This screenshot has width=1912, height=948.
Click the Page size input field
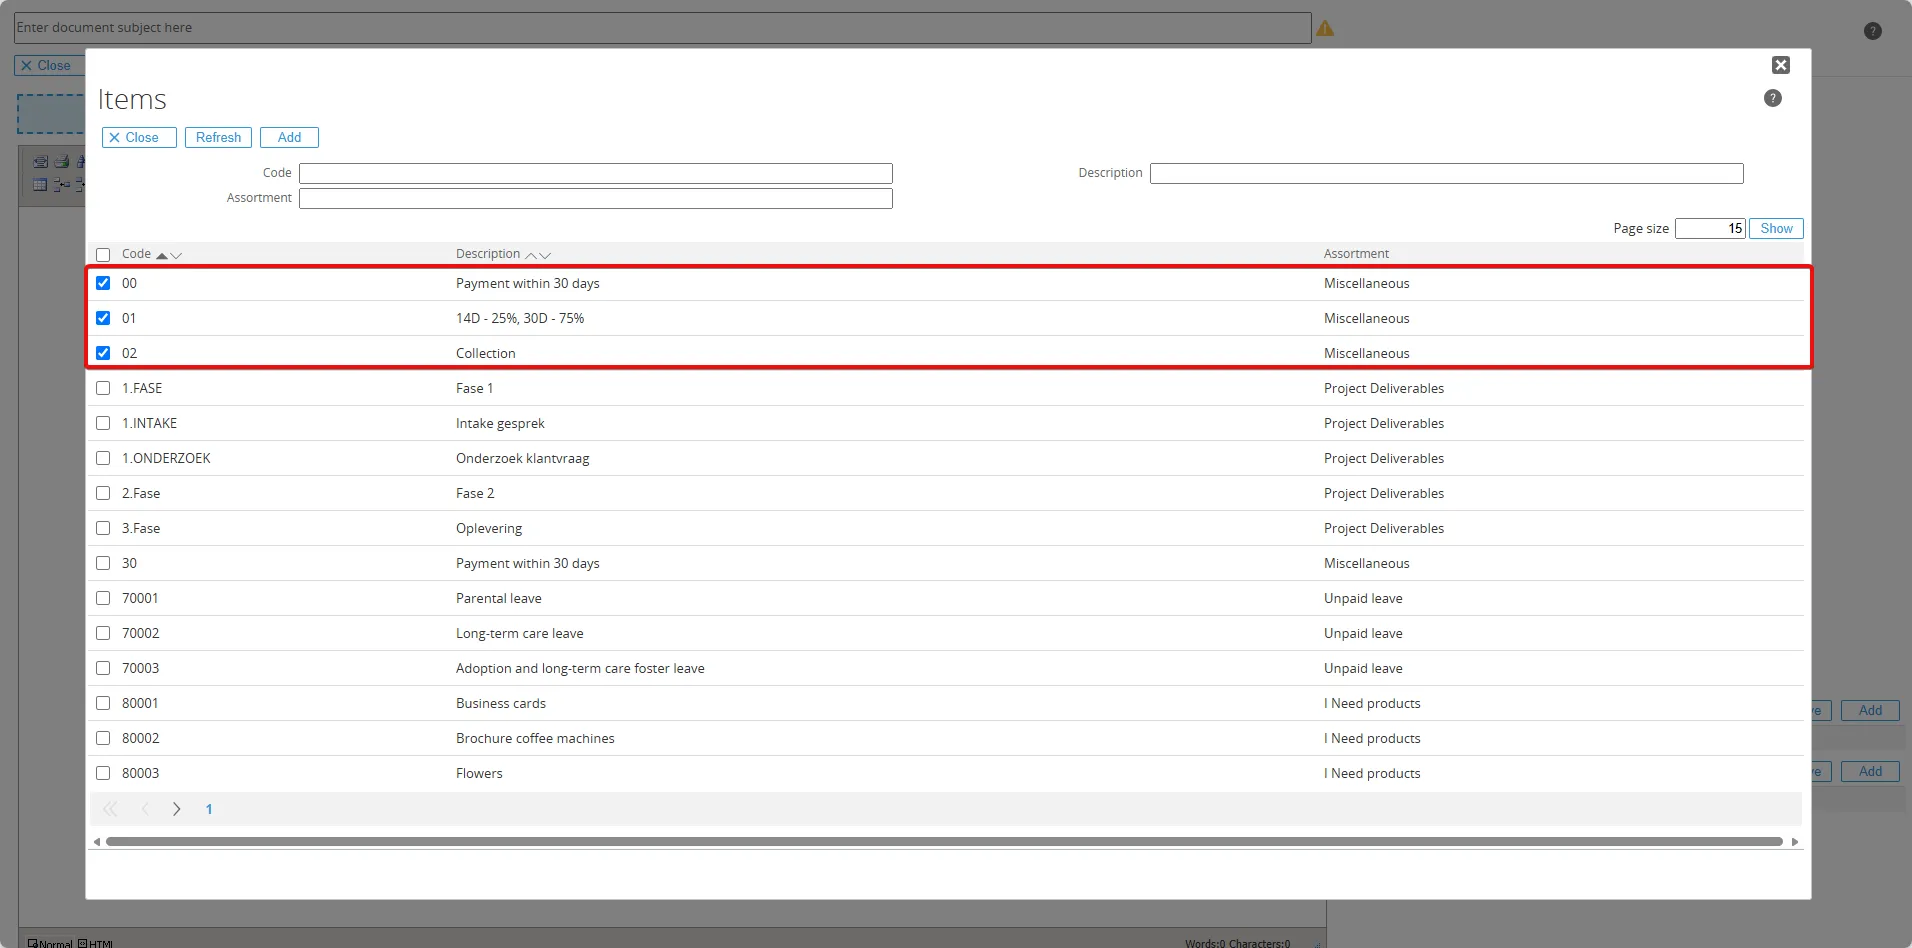point(1711,228)
